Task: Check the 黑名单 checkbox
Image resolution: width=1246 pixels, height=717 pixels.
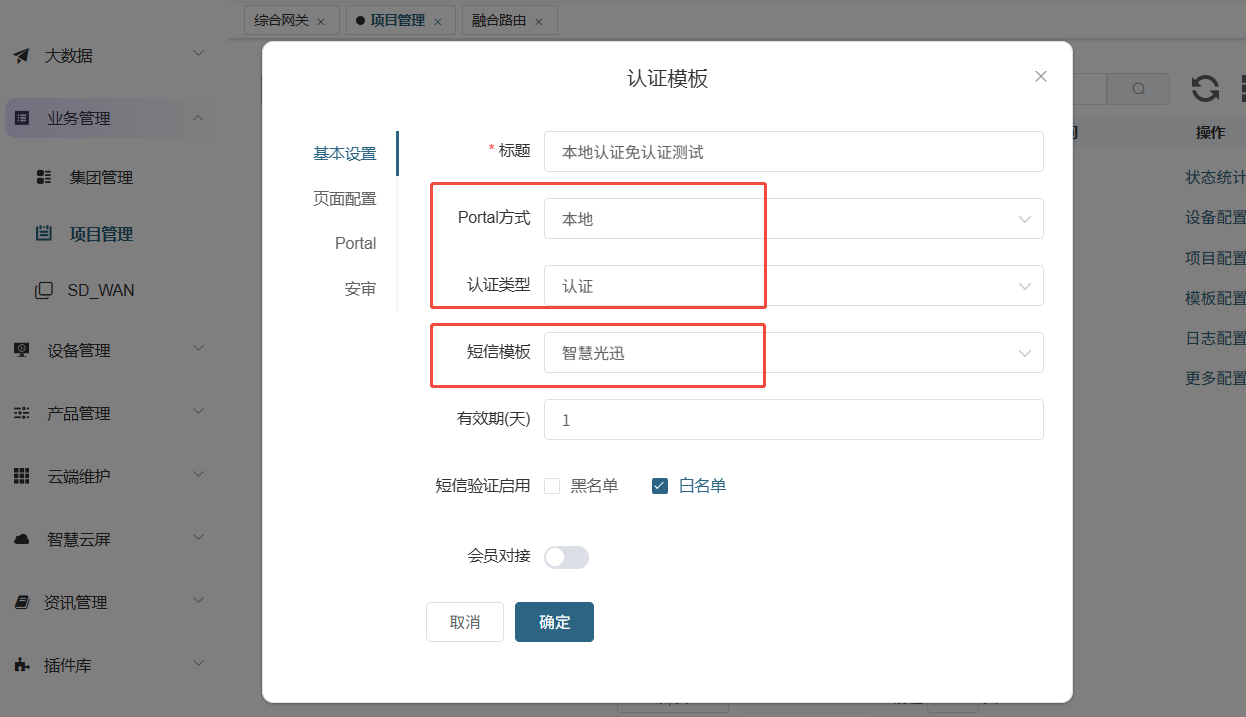Action: pos(552,486)
